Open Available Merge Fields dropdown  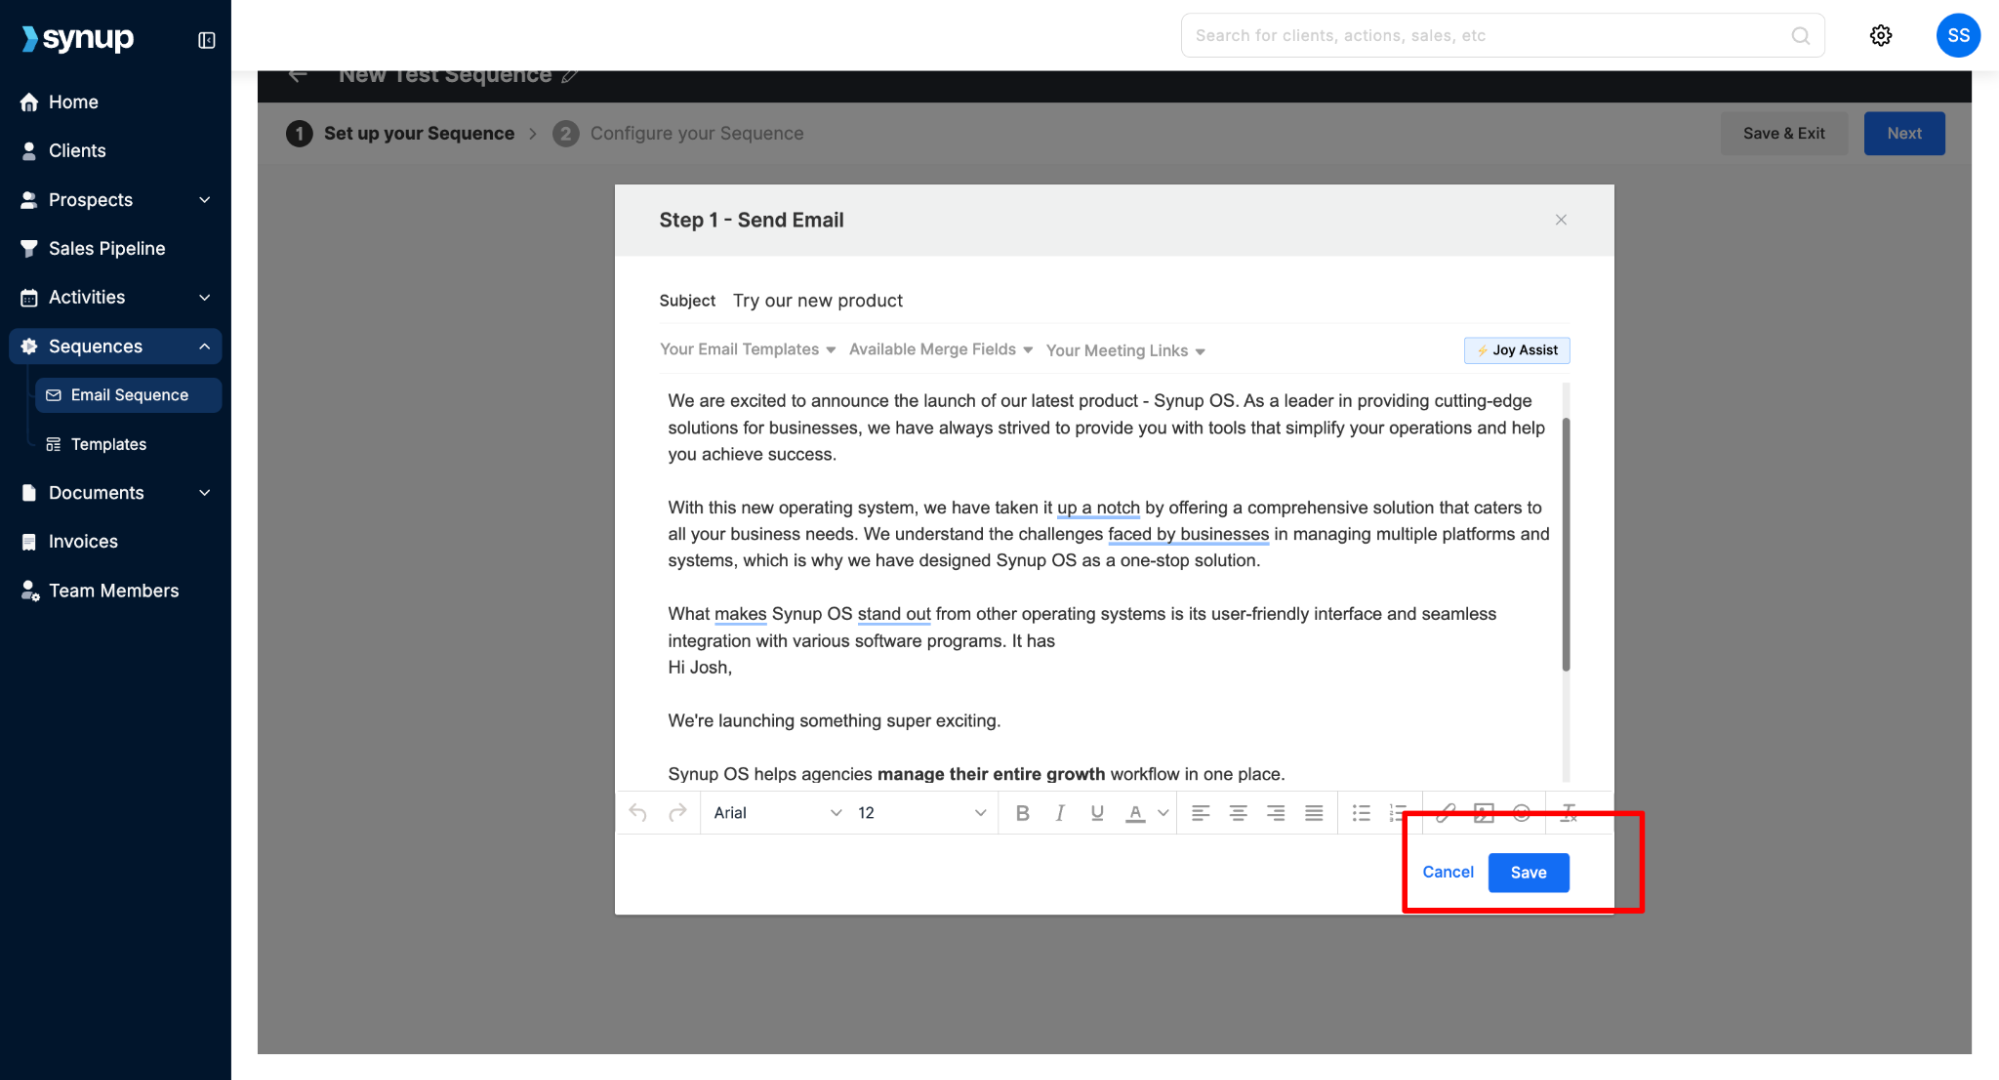coord(940,349)
